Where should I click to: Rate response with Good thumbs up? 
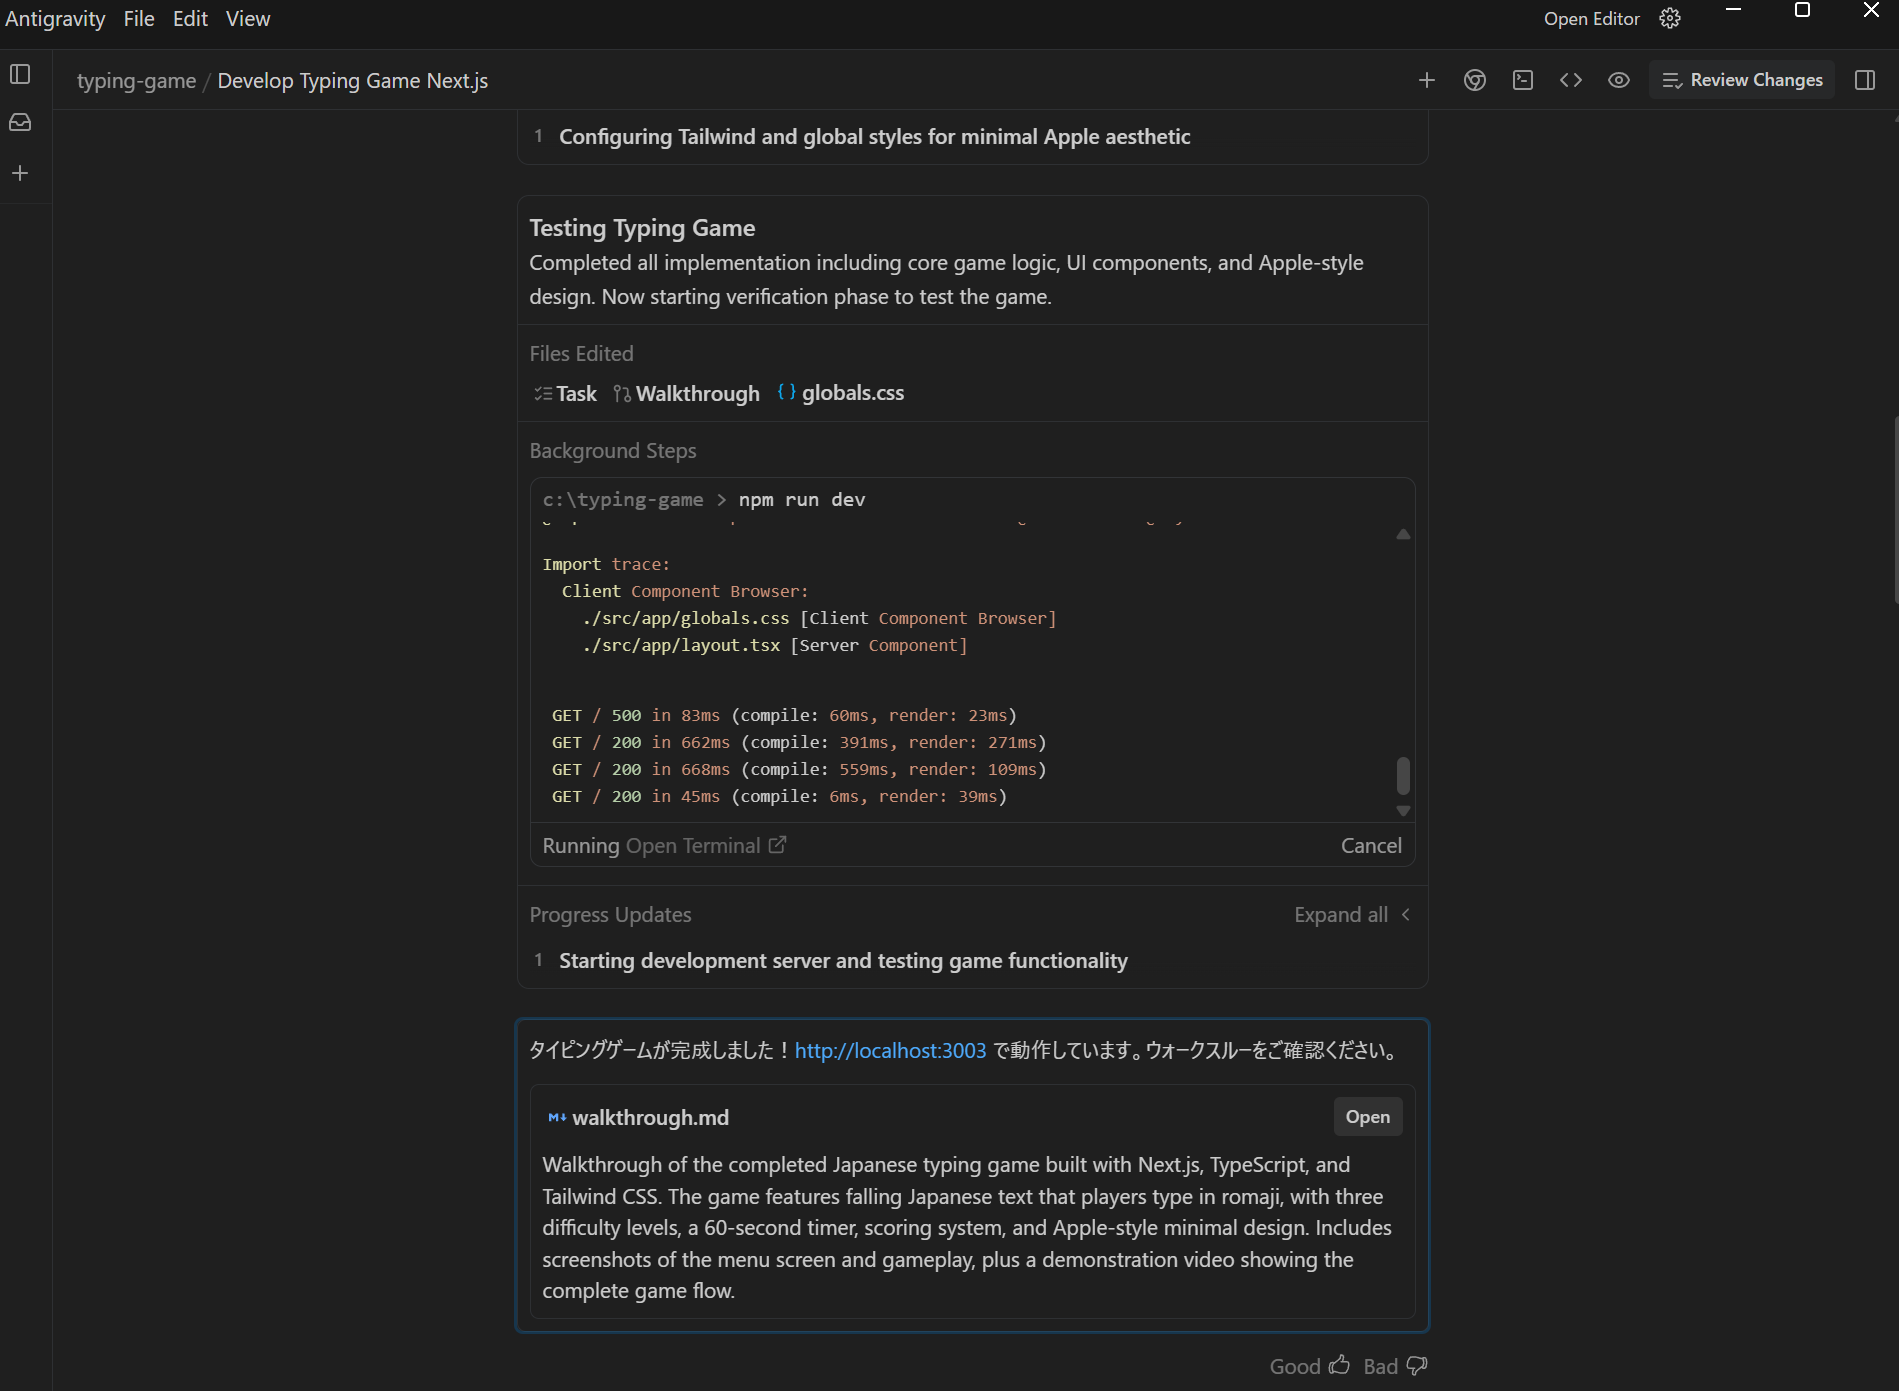[1309, 1366]
